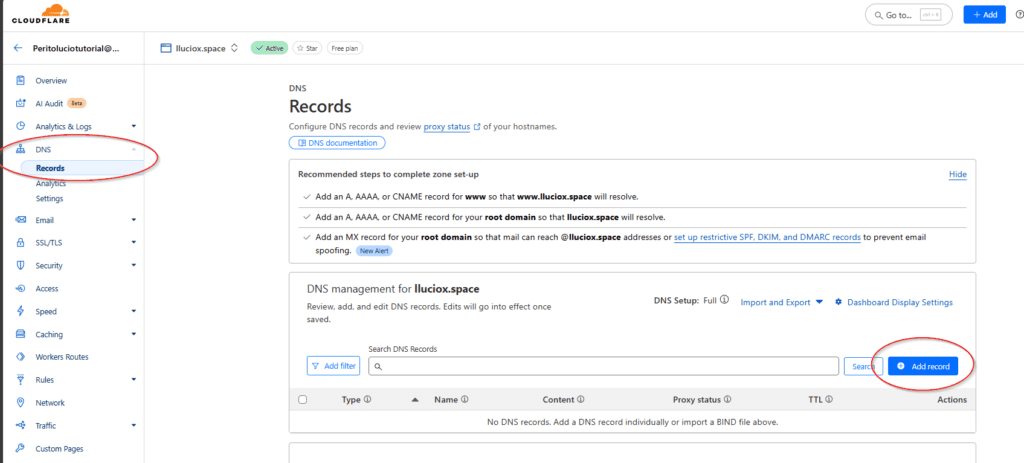Click the Network location pin icon
This screenshot has height=463, width=1024.
21,403
